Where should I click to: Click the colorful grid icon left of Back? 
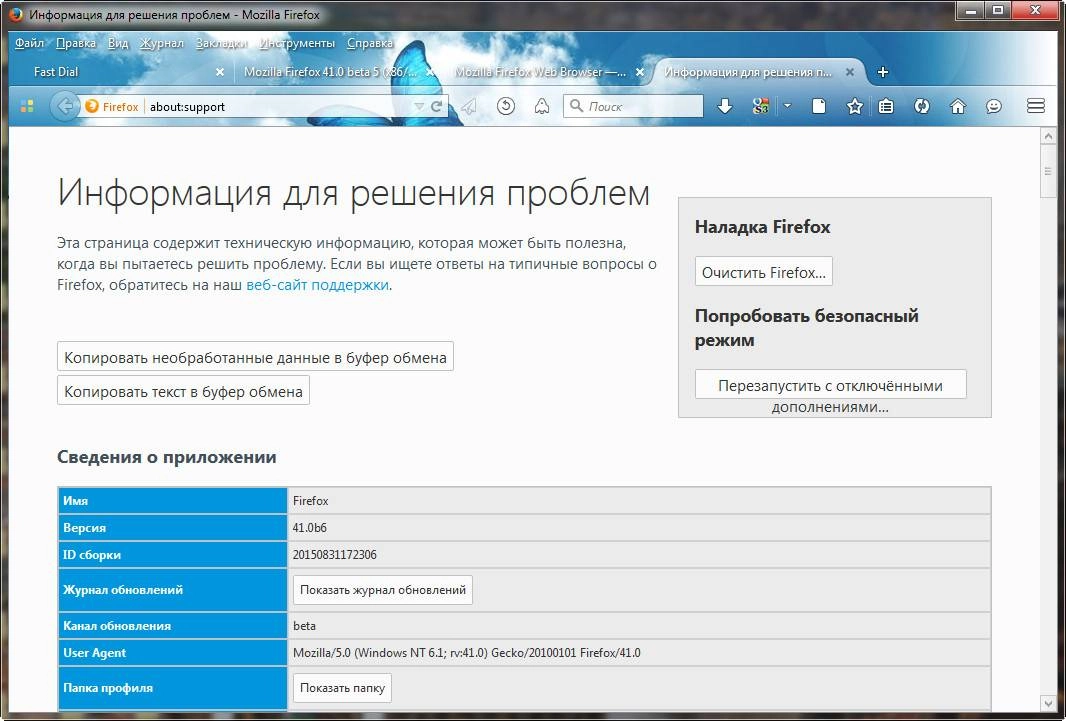click(x=27, y=106)
